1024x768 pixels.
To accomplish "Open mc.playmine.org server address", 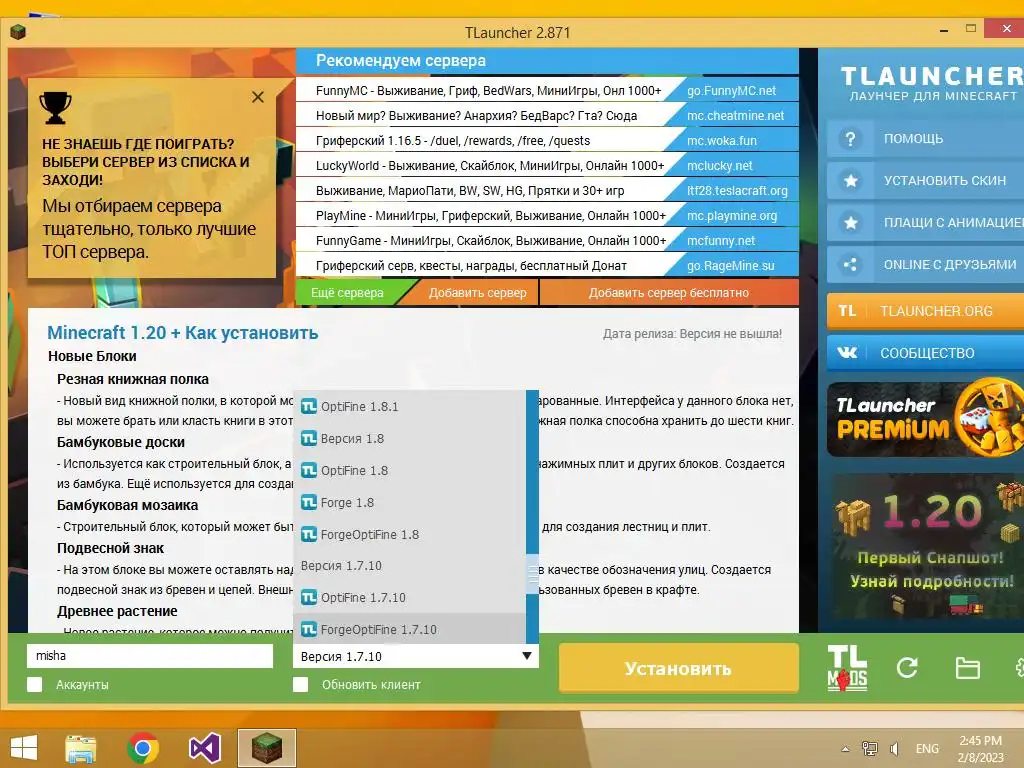I will tap(732, 216).
